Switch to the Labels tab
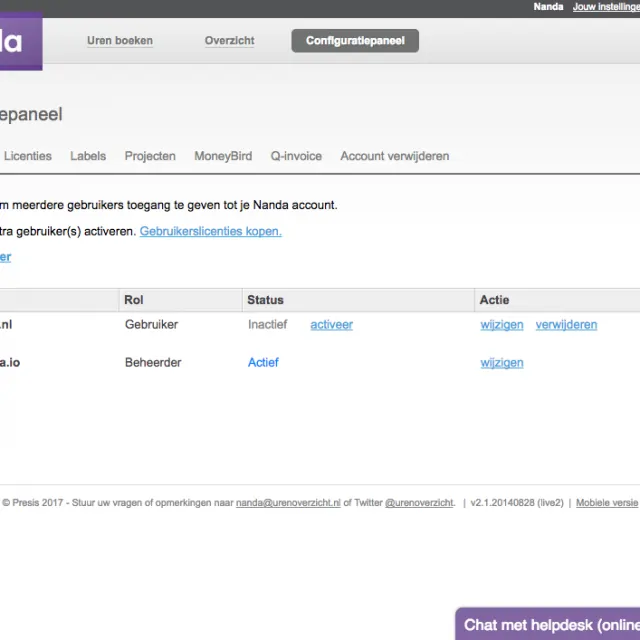The width and height of the screenshot is (640, 640). click(x=88, y=156)
